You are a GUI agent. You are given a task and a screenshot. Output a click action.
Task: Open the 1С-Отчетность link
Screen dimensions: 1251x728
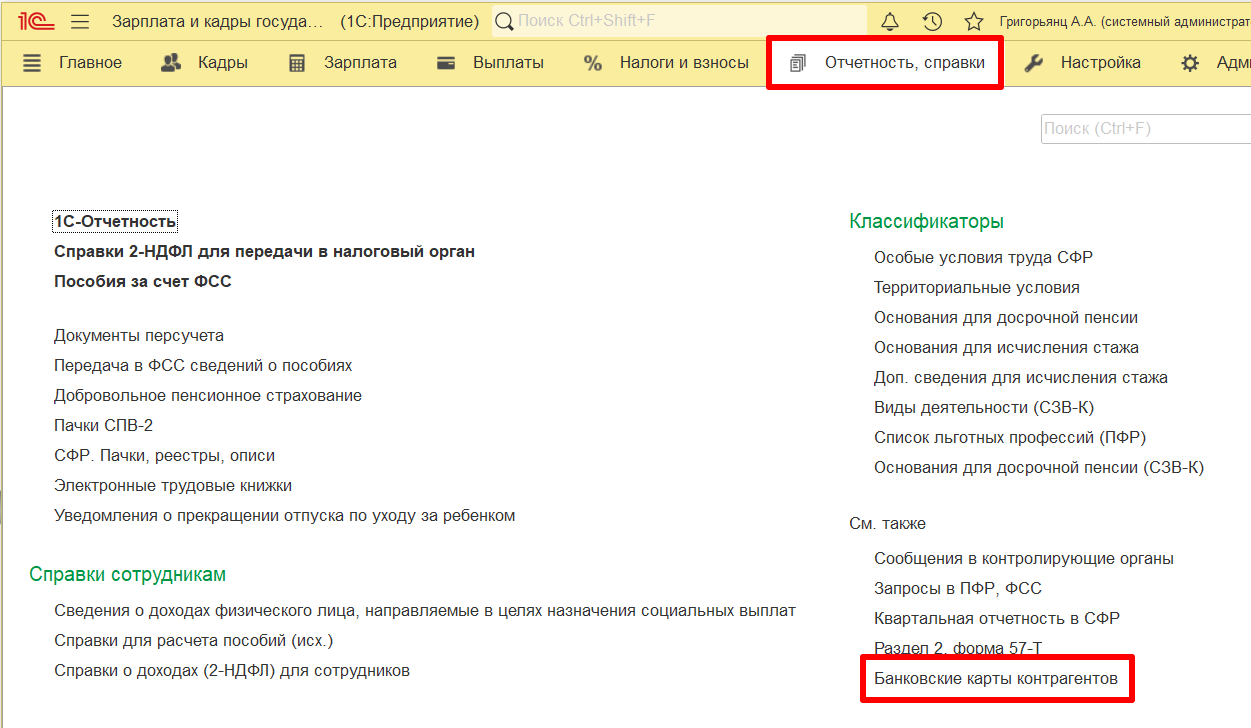click(x=115, y=222)
